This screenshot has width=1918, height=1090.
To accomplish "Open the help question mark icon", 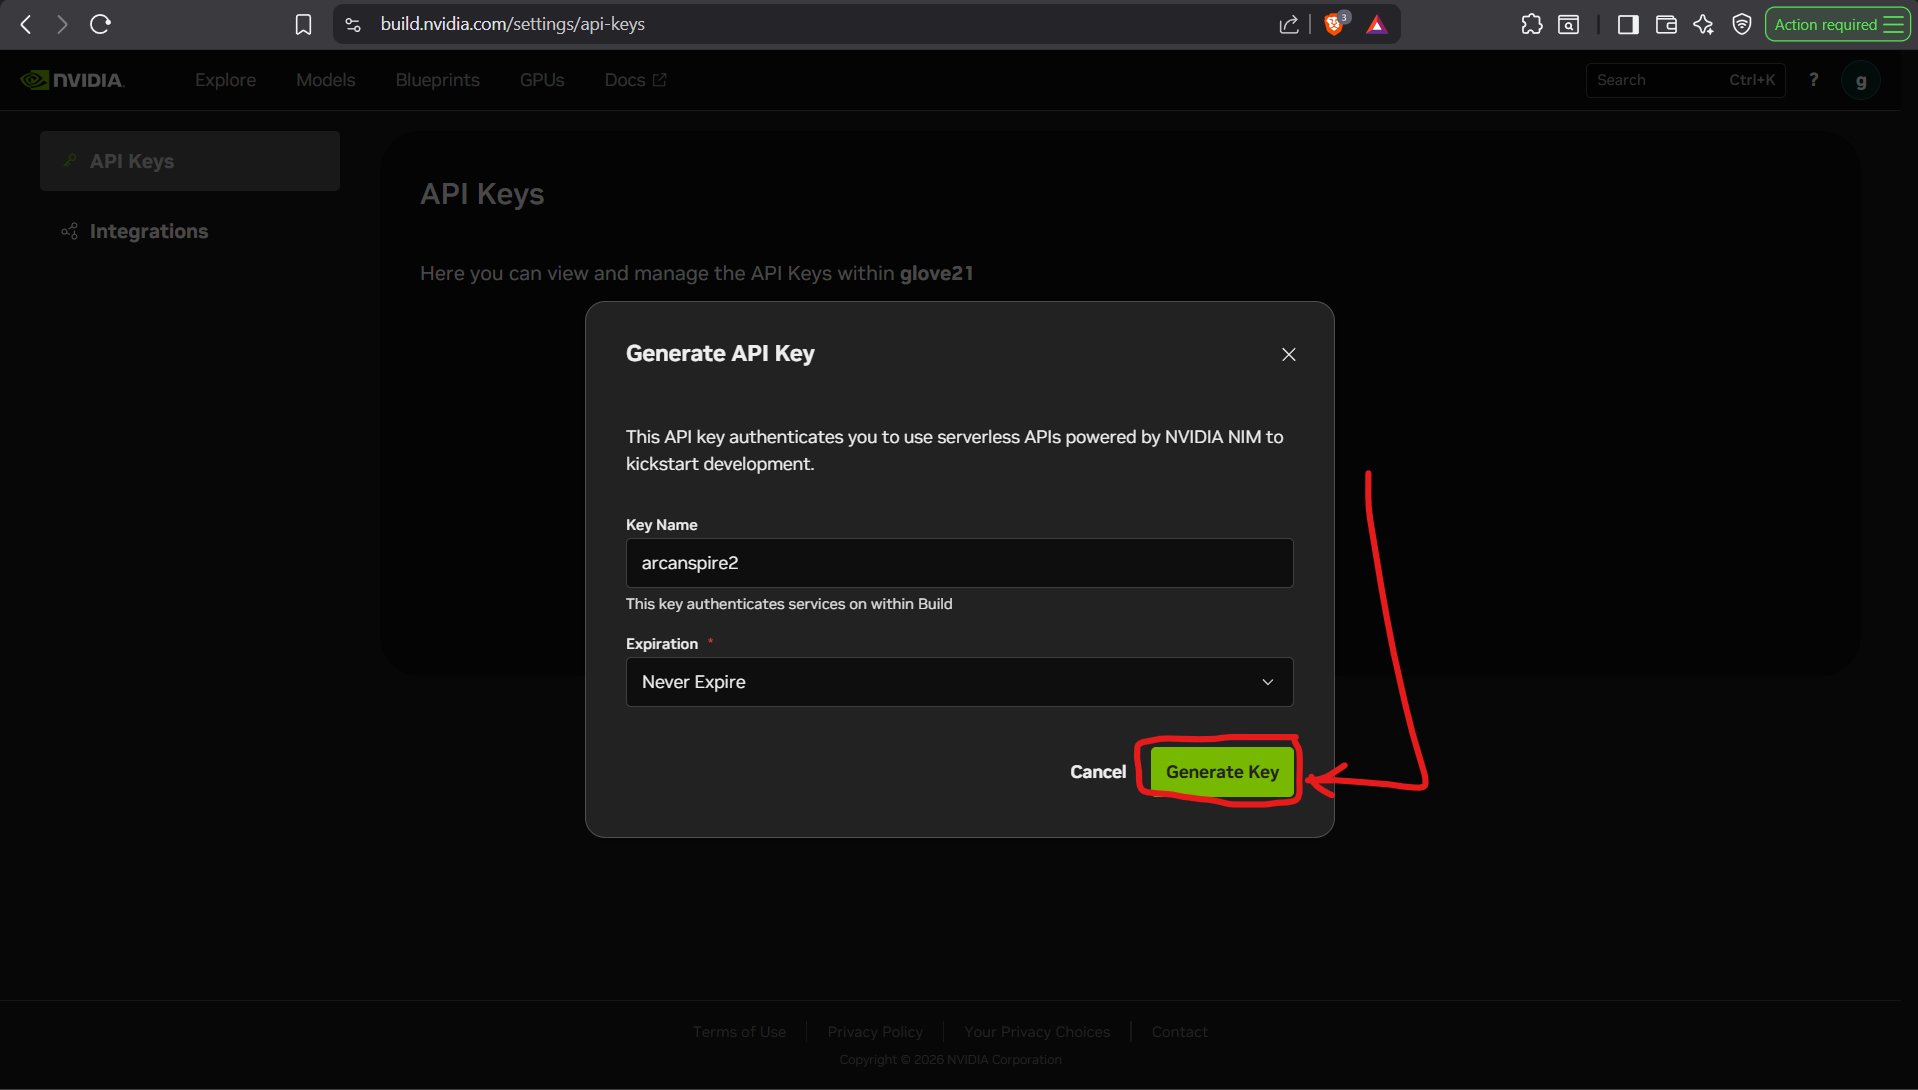I will pyautogui.click(x=1814, y=79).
